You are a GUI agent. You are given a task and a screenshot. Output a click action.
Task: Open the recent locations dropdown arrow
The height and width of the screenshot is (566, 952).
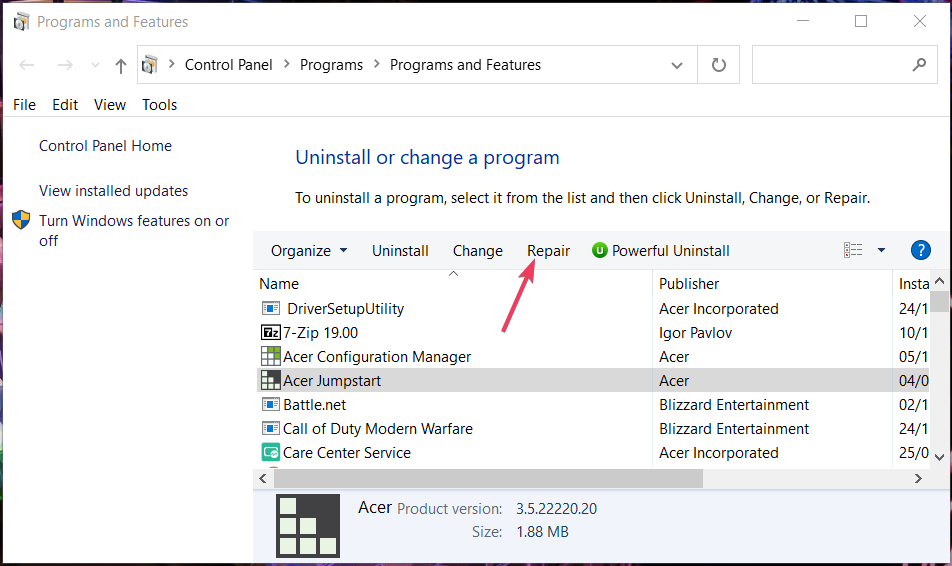click(x=95, y=65)
